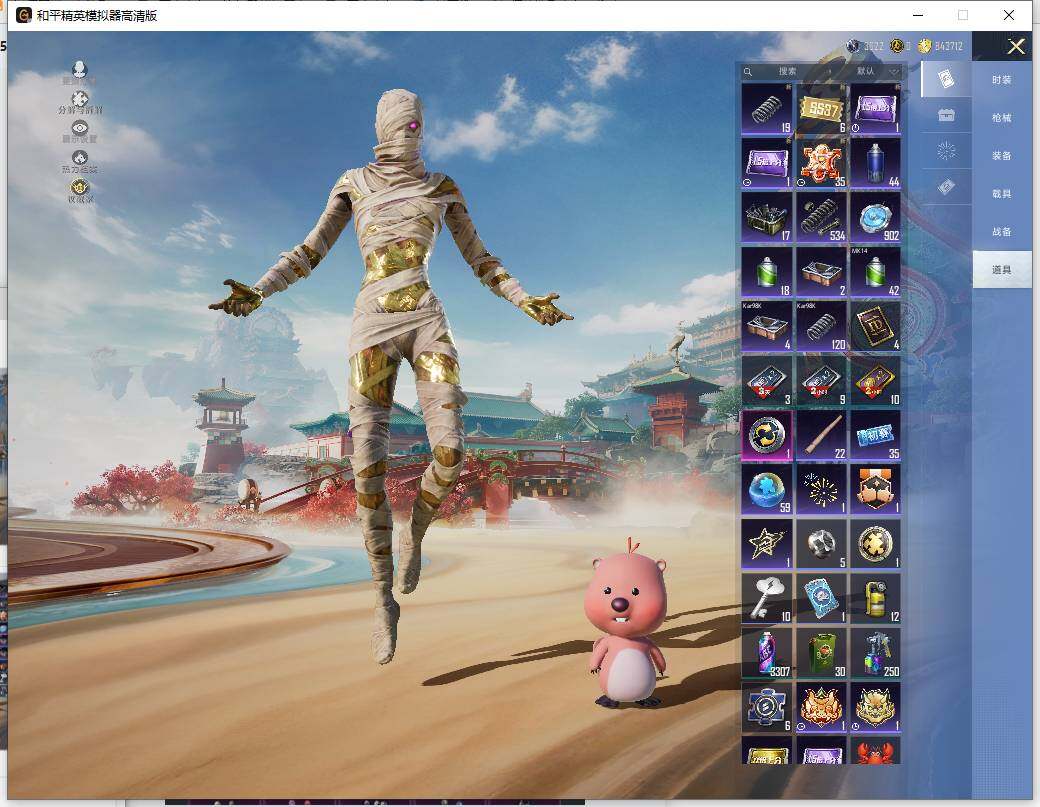Select the purple card beside the SS37 ticket
The image size is (1040, 807).
876,109
